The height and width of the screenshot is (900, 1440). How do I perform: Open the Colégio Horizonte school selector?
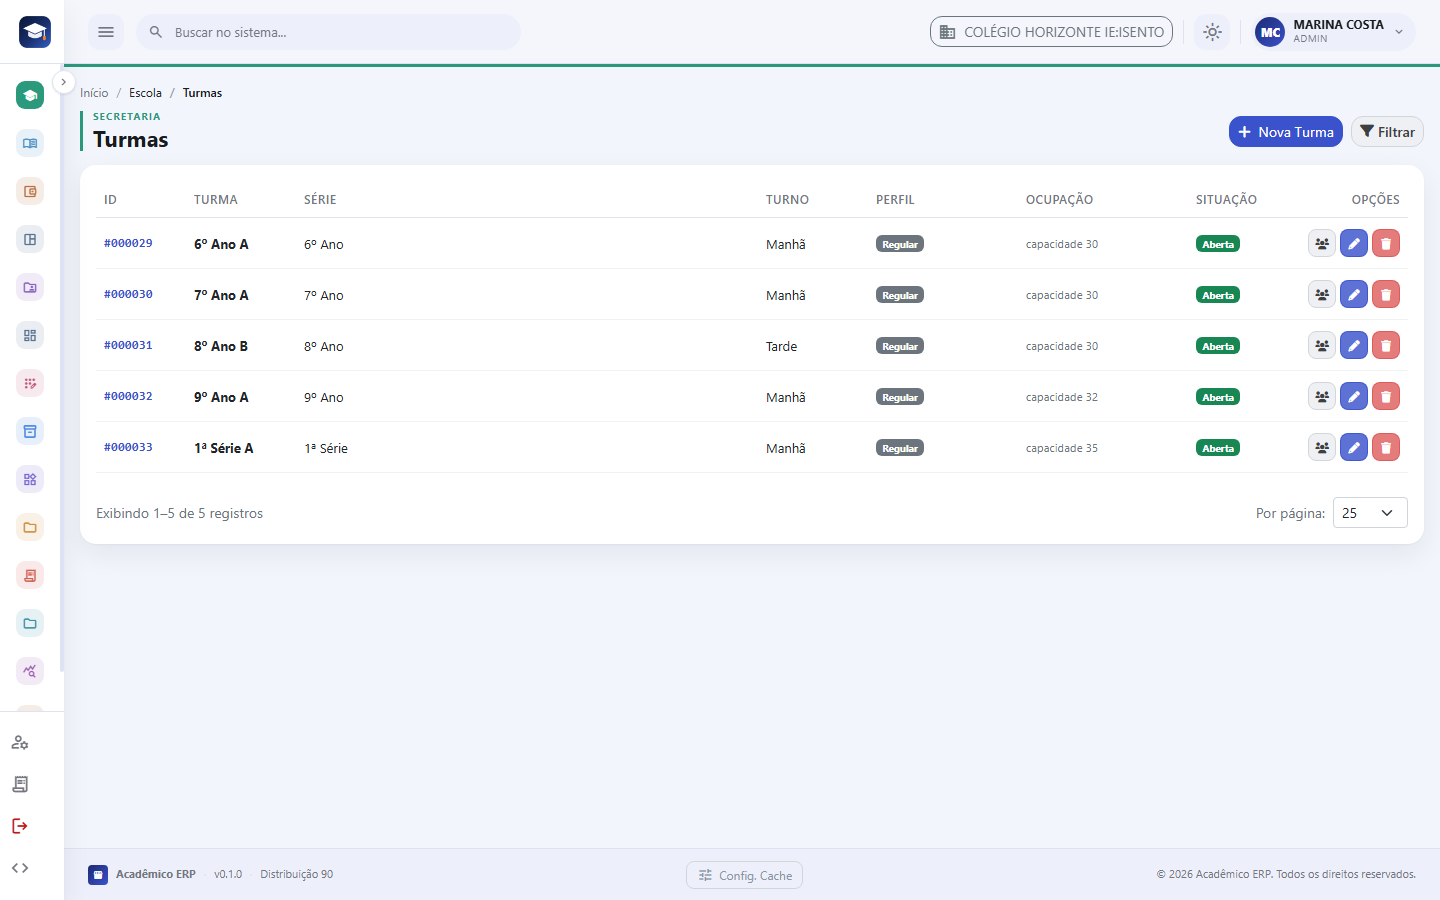[1051, 32]
